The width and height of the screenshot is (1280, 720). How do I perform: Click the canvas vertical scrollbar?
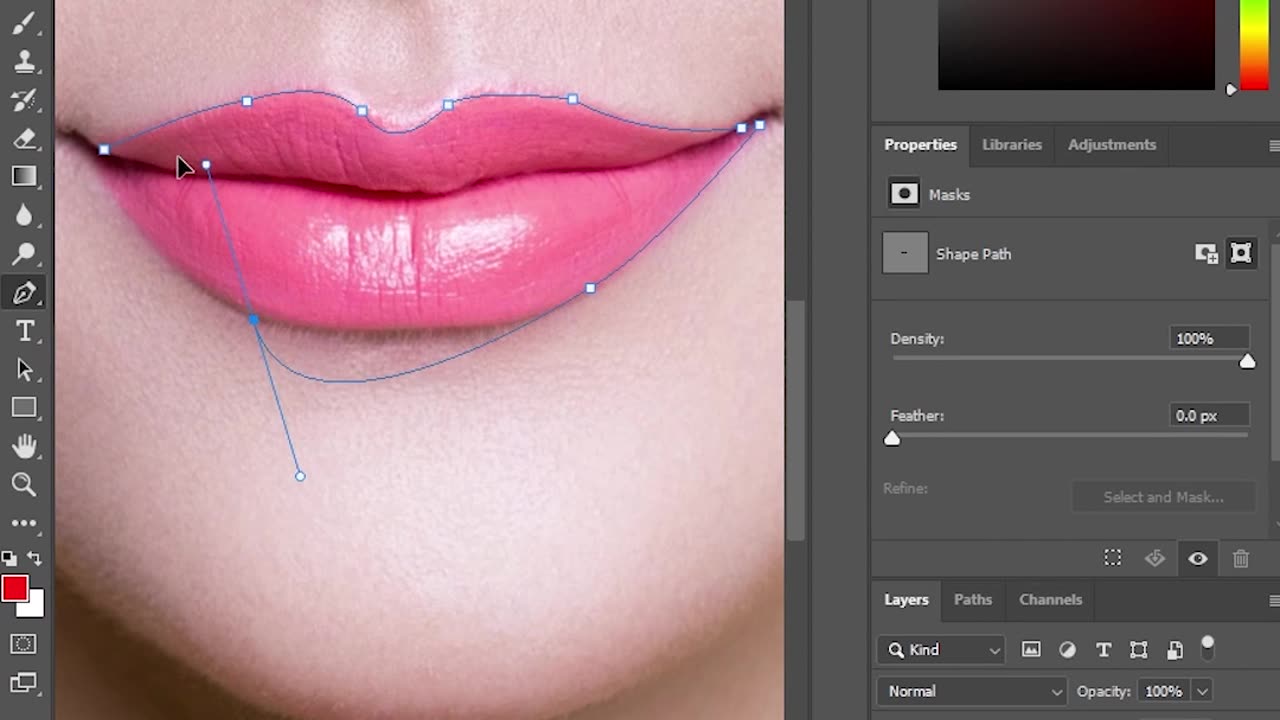795,420
